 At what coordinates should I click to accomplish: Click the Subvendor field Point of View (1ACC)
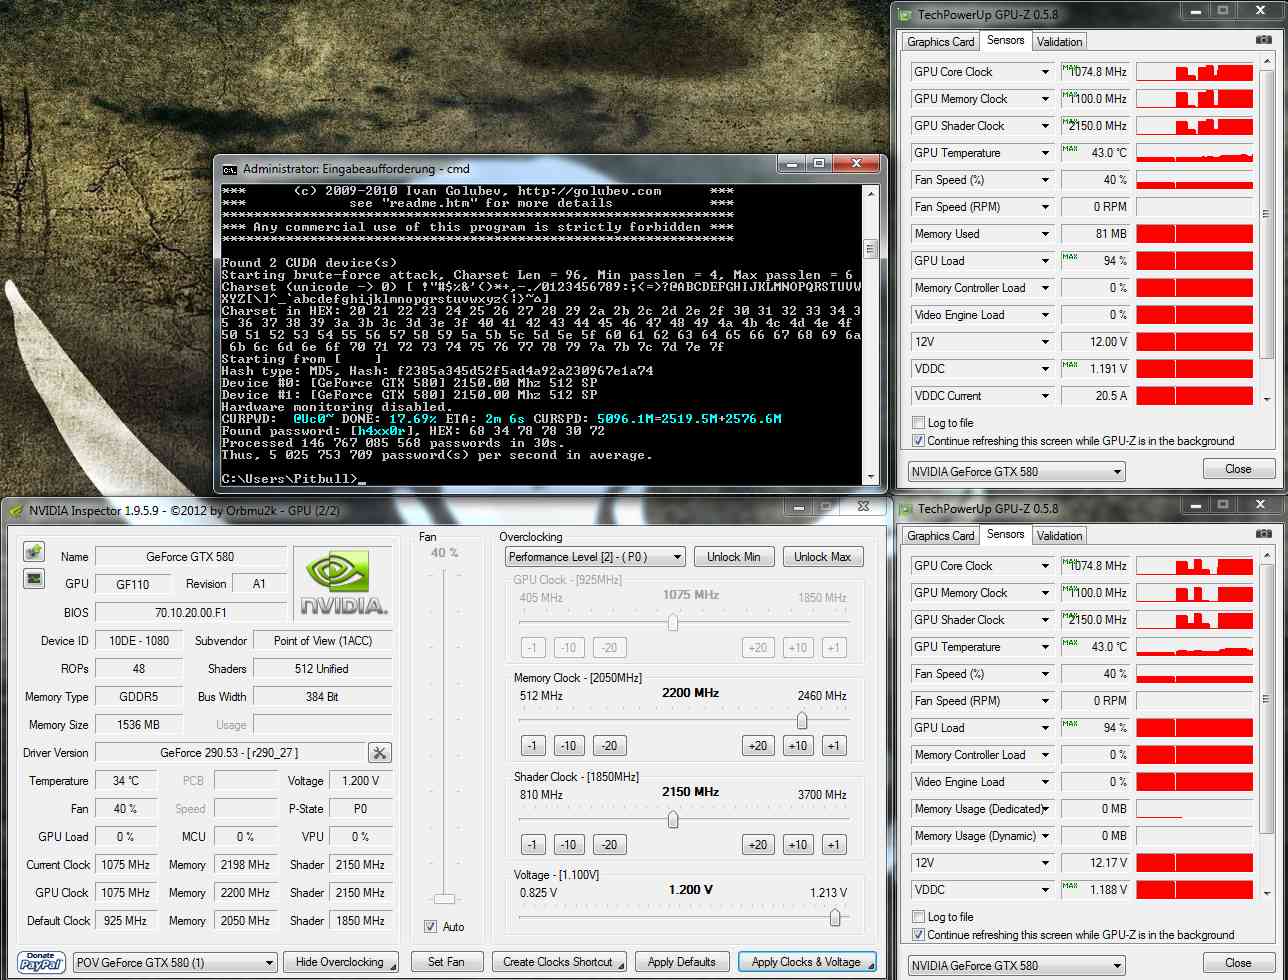coord(322,641)
